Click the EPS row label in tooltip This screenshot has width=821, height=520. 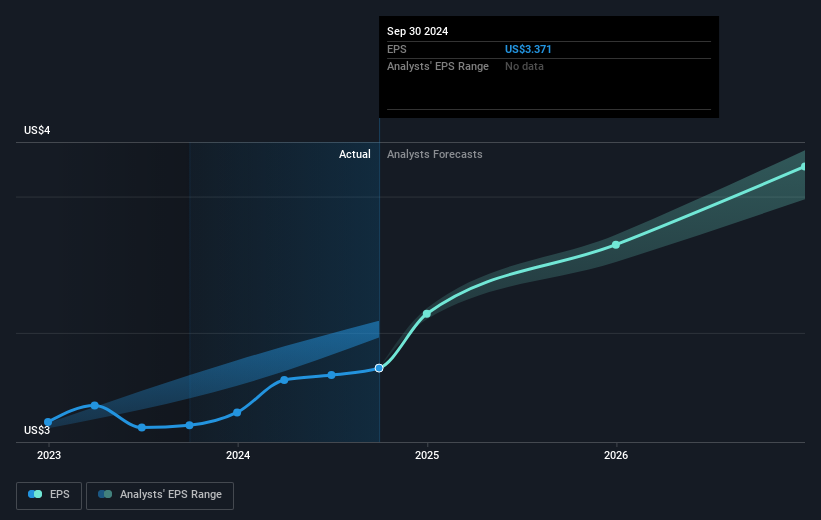point(396,49)
